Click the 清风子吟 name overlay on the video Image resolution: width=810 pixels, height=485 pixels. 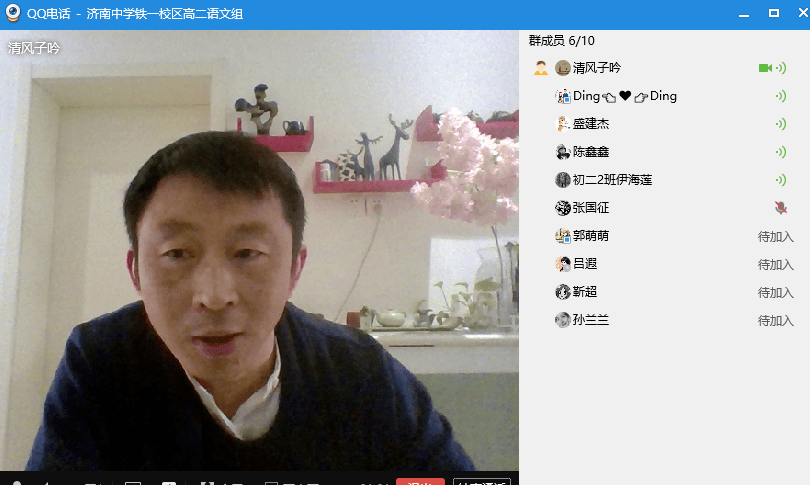(34, 48)
